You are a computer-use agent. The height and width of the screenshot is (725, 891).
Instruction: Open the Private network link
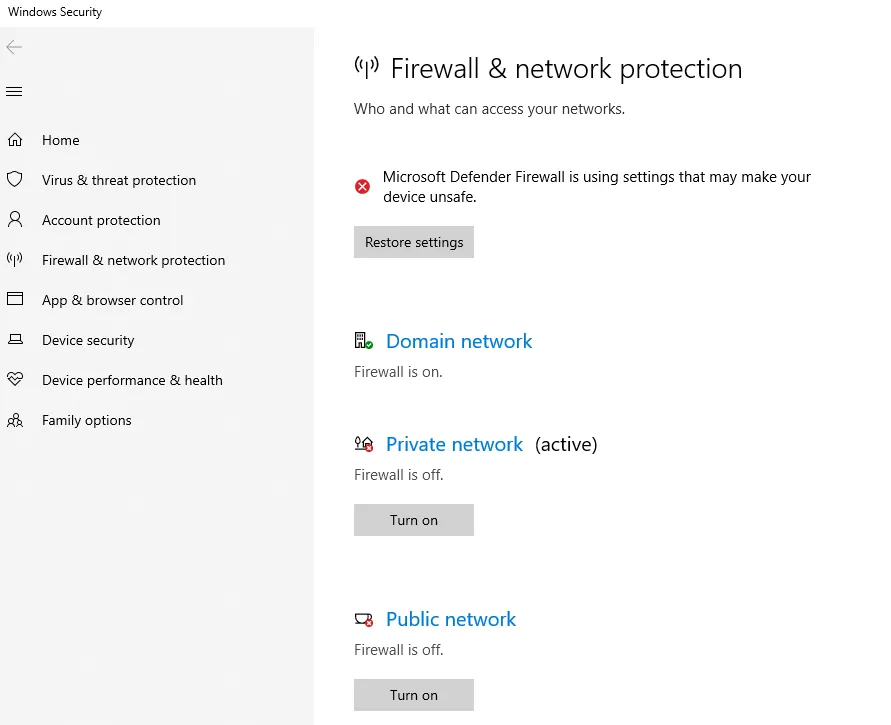pos(454,444)
